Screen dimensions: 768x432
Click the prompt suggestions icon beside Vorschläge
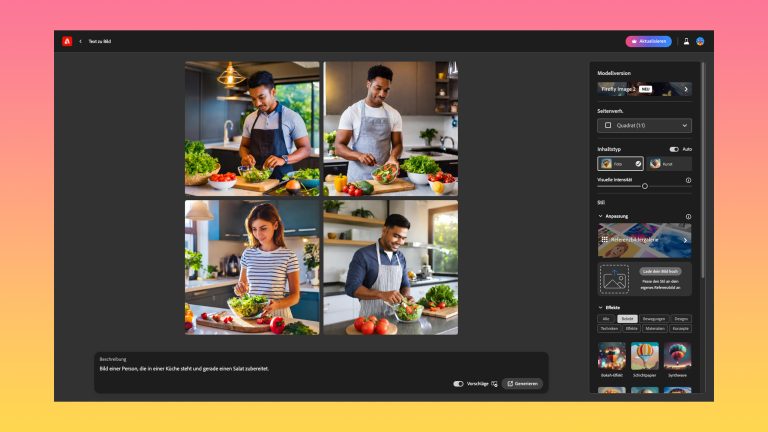[x=494, y=383]
